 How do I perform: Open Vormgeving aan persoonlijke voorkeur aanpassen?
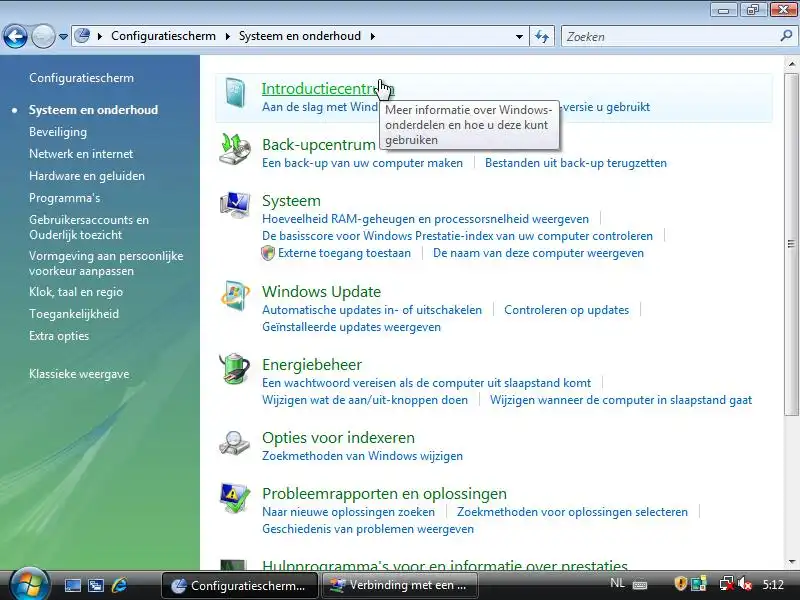click(x=106, y=263)
